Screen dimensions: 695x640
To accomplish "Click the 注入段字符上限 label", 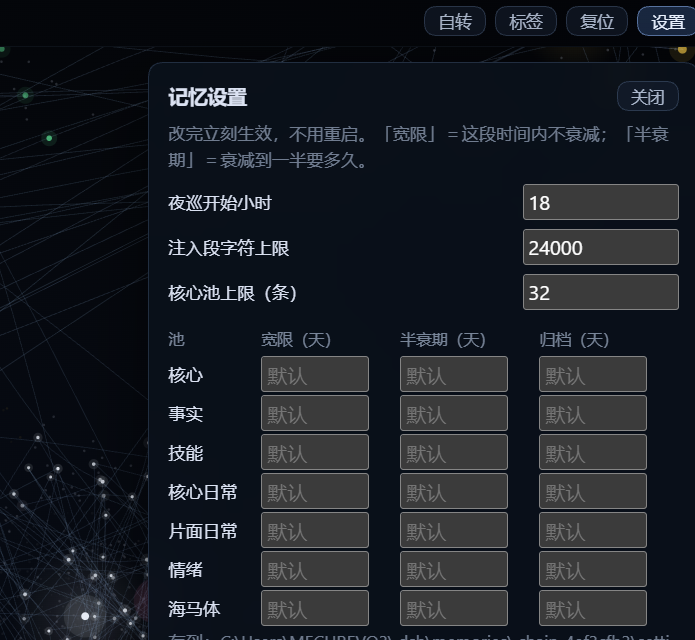I will [x=229, y=248].
